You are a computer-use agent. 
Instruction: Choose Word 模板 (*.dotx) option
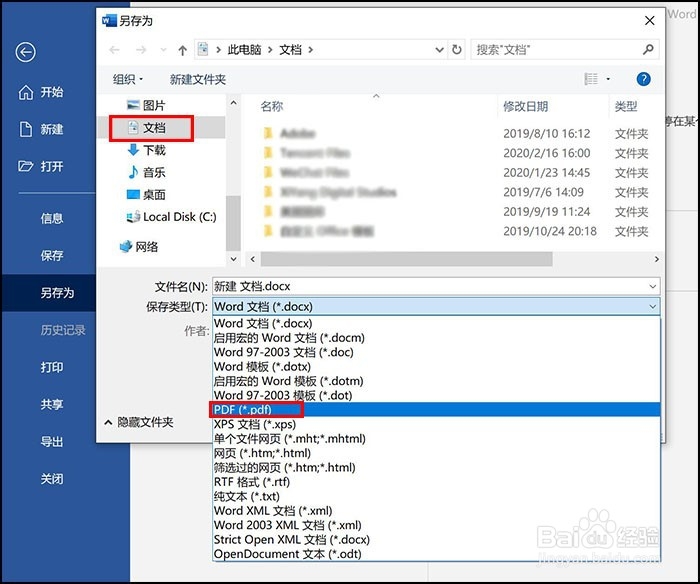tap(436, 367)
